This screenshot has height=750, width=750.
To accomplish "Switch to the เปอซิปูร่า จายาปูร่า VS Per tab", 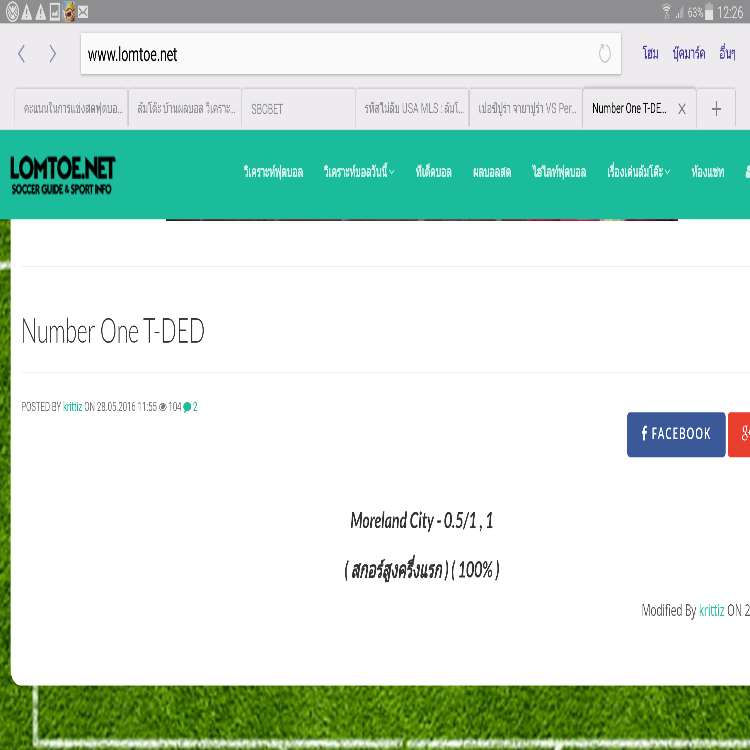I will click(x=526, y=109).
